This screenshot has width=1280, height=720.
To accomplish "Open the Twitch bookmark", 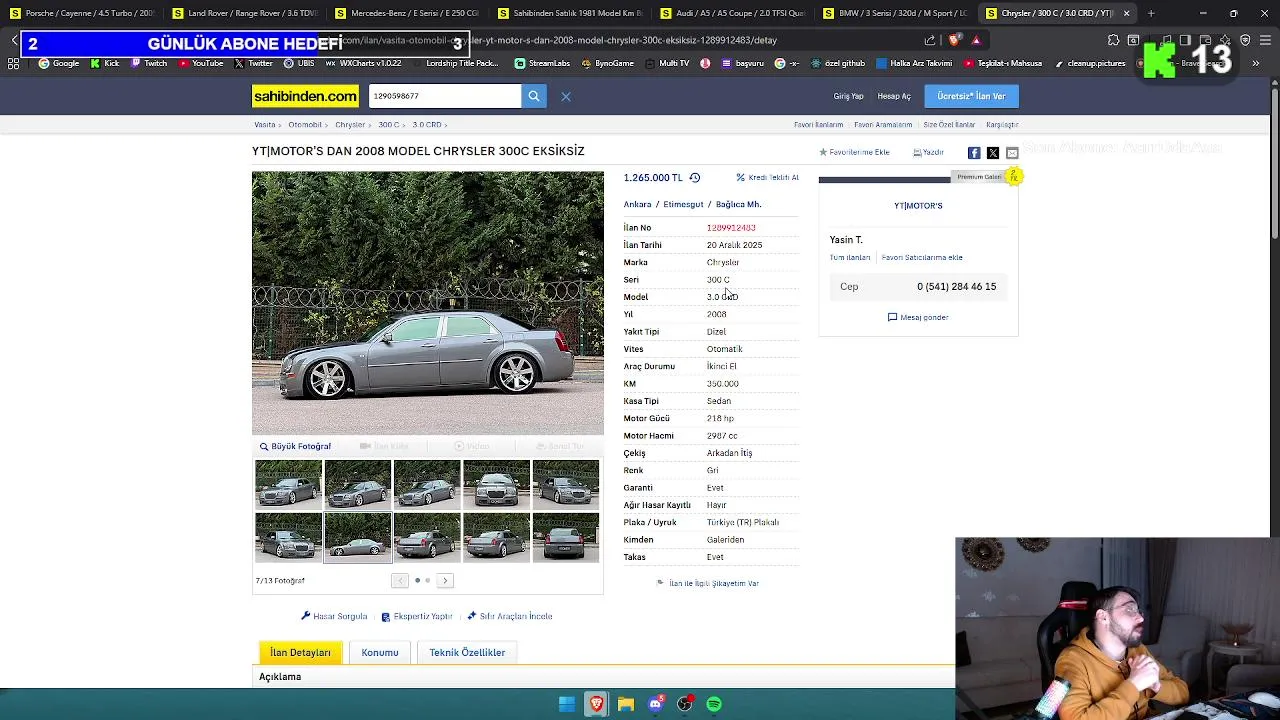I will click(x=149, y=63).
